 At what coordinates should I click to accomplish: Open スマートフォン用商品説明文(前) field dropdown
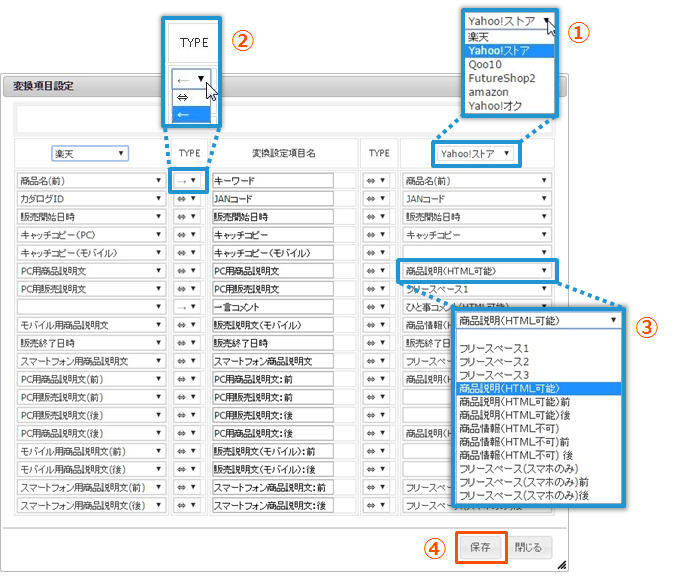pos(91,488)
